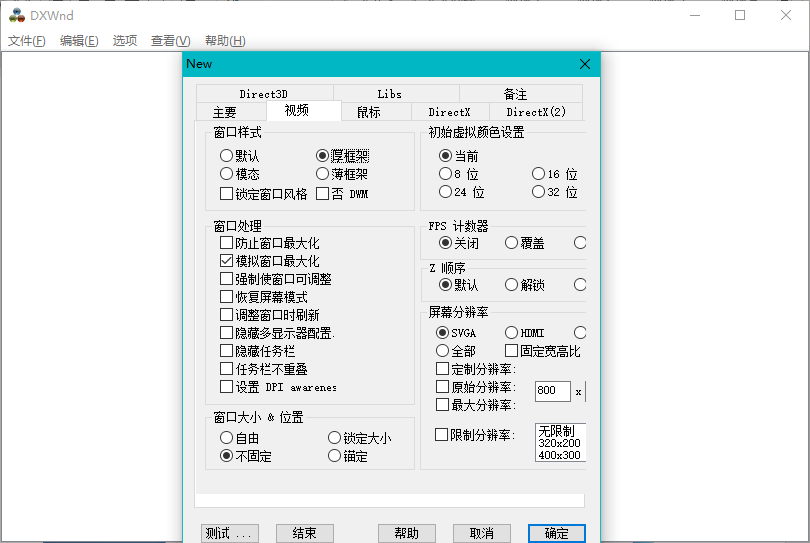Click the 取消 button
810x543 pixels.
click(482, 533)
